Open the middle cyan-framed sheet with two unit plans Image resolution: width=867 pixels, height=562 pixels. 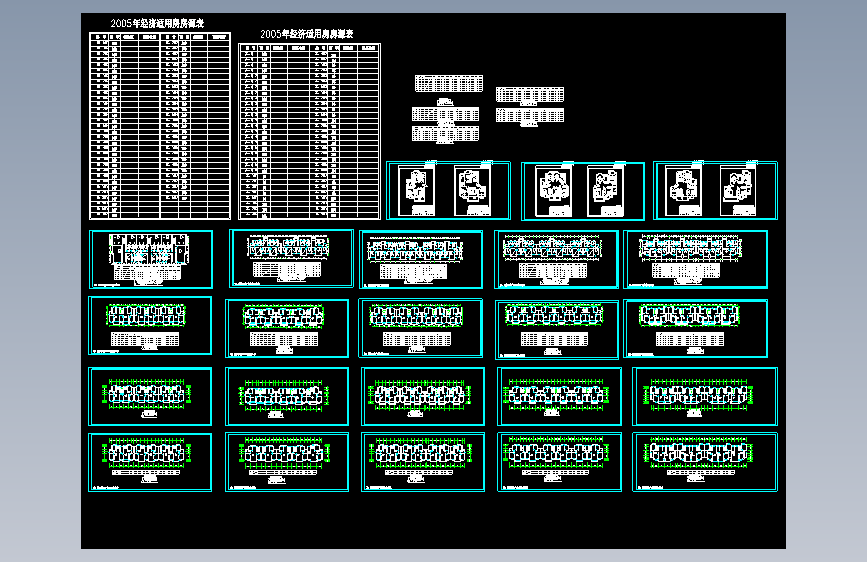[x=583, y=191]
